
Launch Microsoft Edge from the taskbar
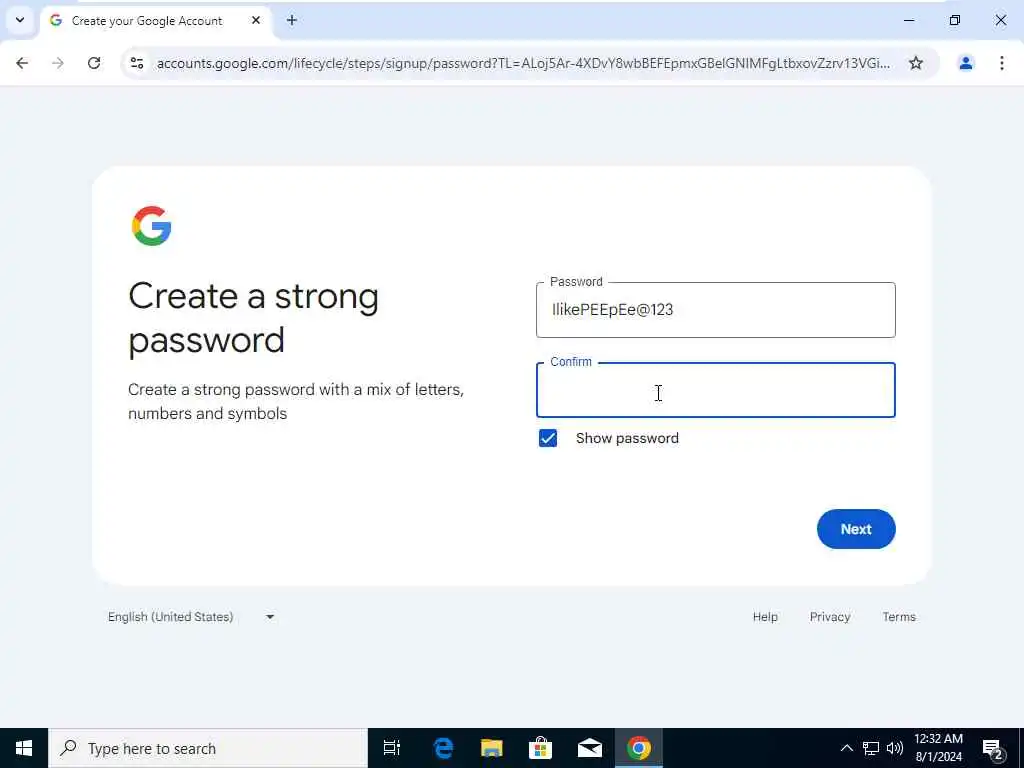coord(443,748)
